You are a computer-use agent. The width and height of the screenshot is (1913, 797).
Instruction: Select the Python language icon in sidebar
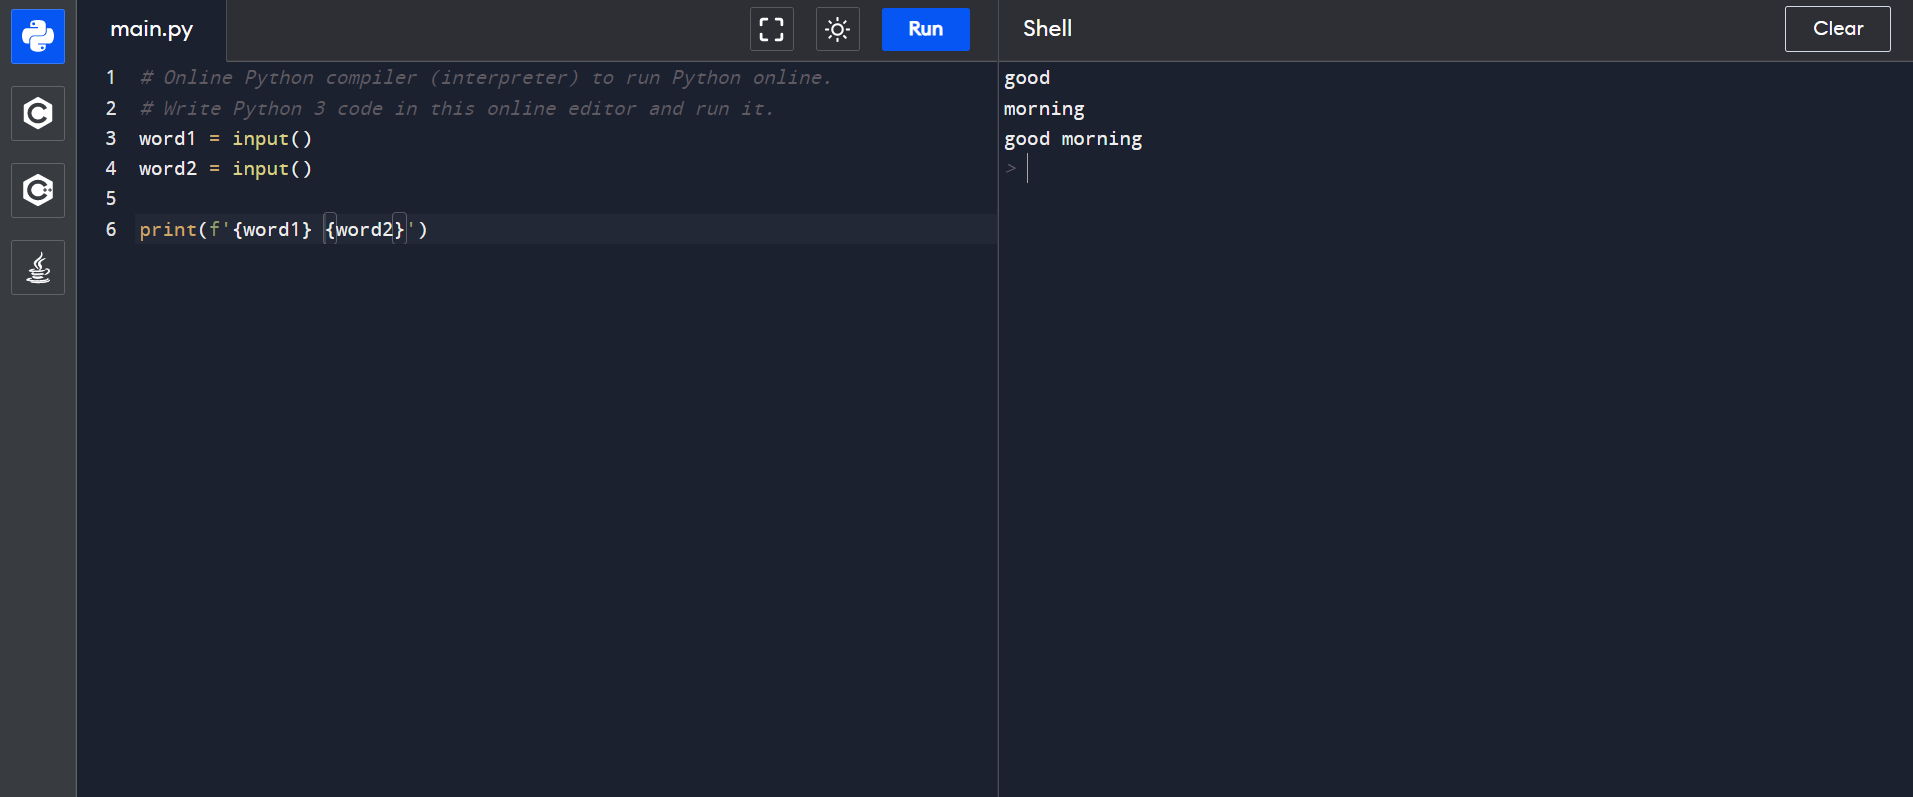point(38,37)
